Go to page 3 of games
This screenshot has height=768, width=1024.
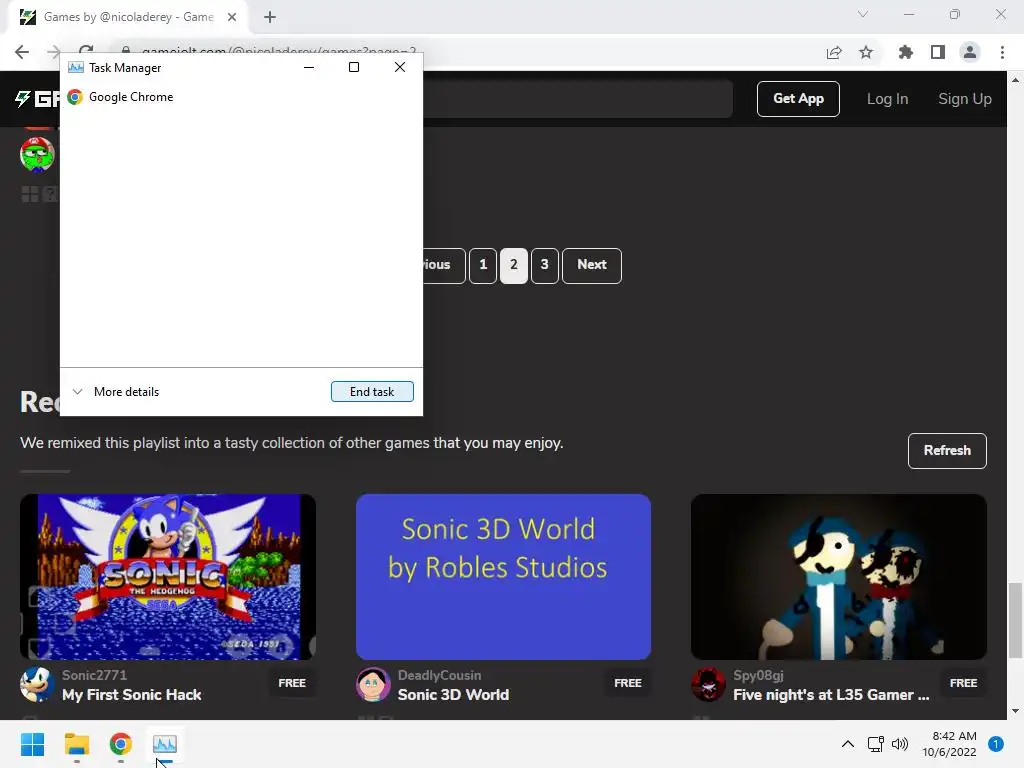[x=545, y=265]
